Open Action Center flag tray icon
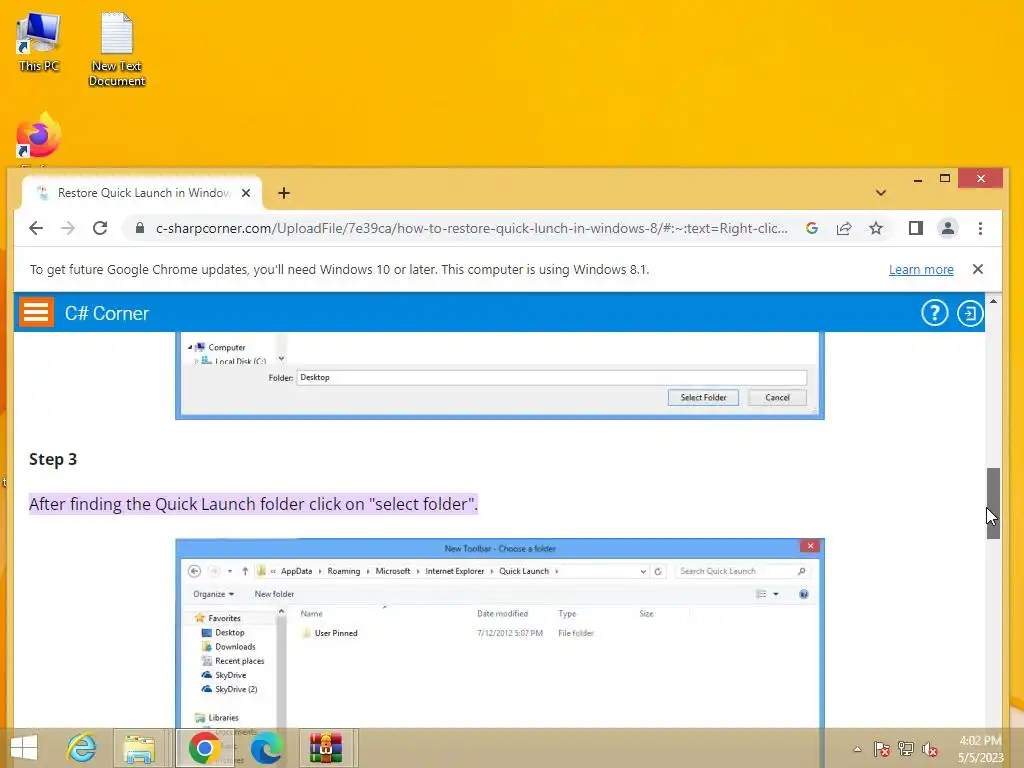The height and width of the screenshot is (768, 1024). point(881,749)
